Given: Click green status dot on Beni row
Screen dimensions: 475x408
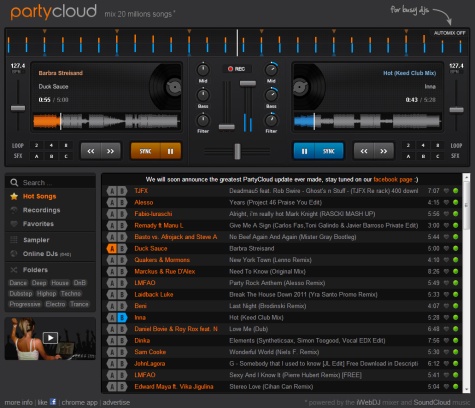Looking at the screenshot, I should click(456, 306).
